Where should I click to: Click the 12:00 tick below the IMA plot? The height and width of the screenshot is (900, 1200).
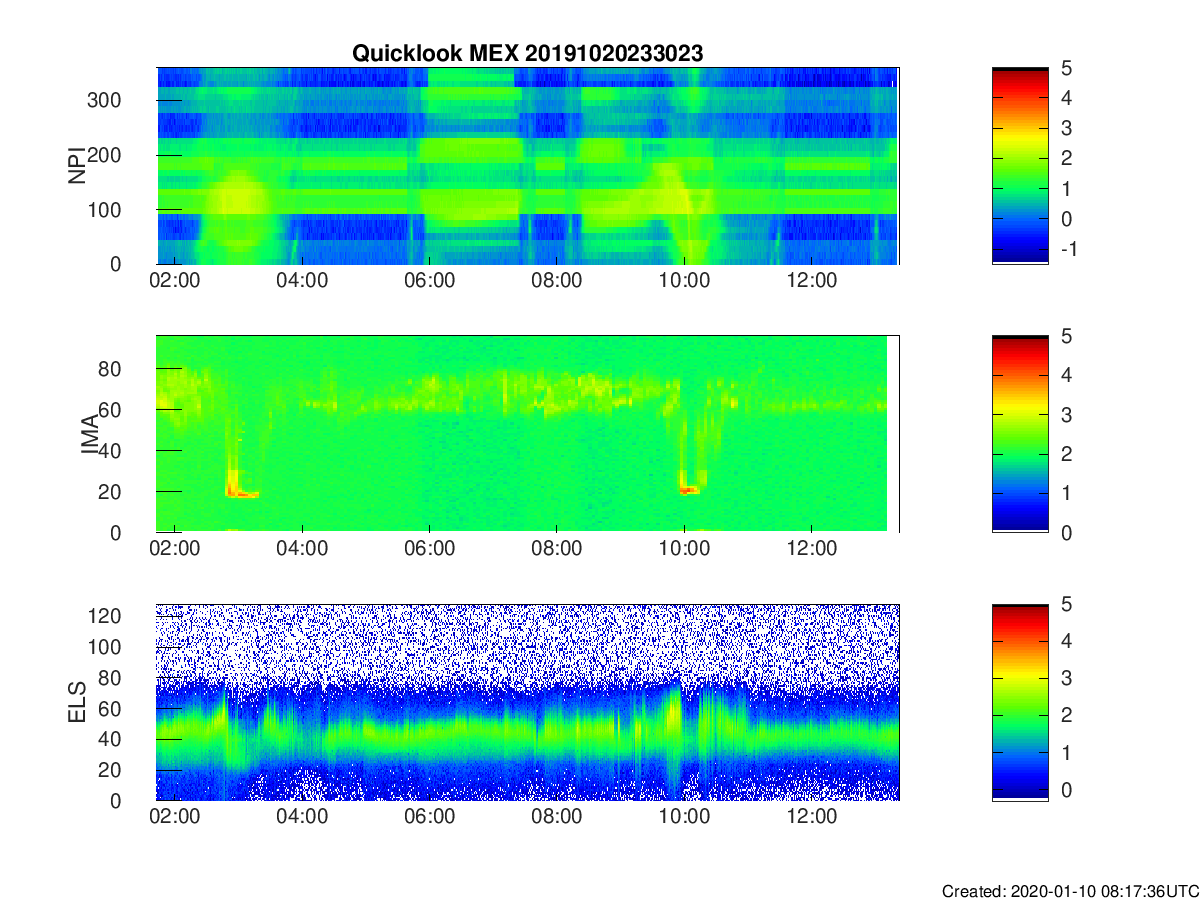[x=812, y=550]
